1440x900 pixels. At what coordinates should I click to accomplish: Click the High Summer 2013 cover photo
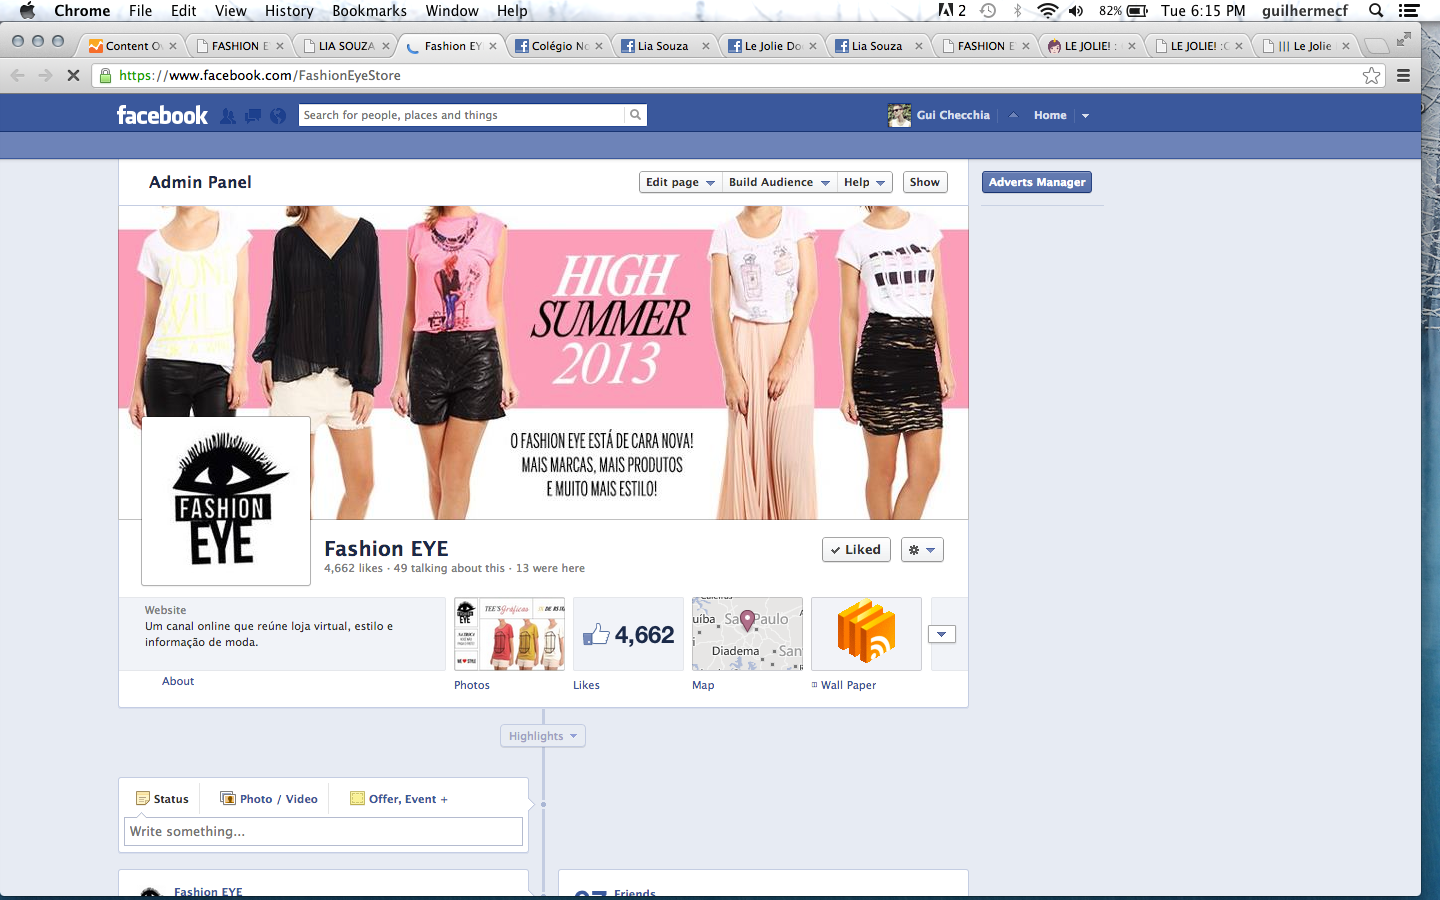click(543, 362)
